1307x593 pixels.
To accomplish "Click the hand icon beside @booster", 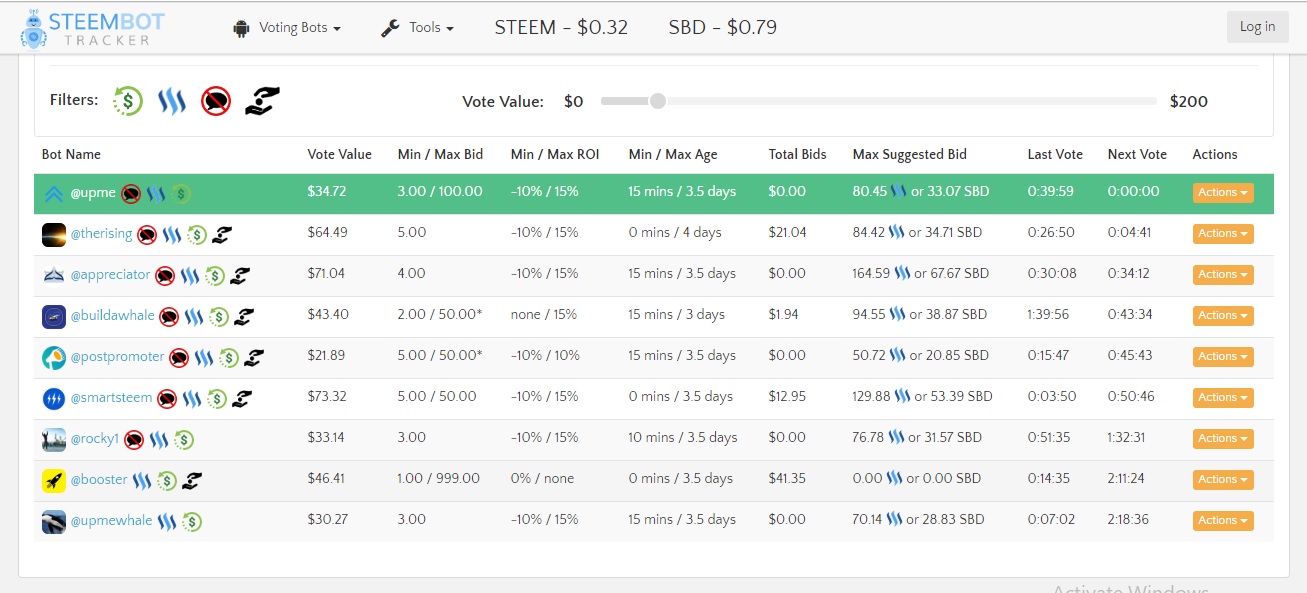I will (x=192, y=480).
